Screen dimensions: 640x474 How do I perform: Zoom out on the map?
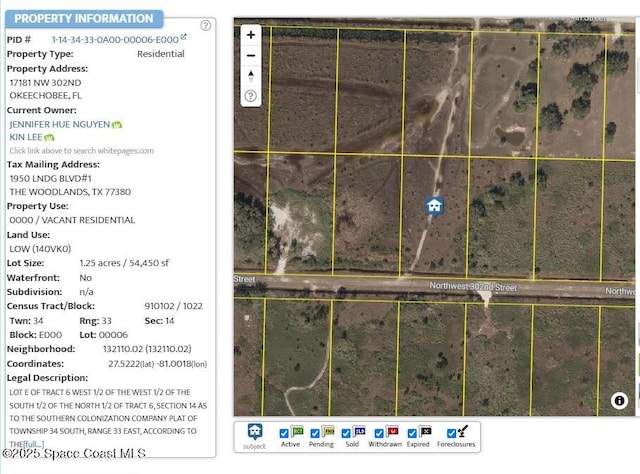tap(251, 55)
